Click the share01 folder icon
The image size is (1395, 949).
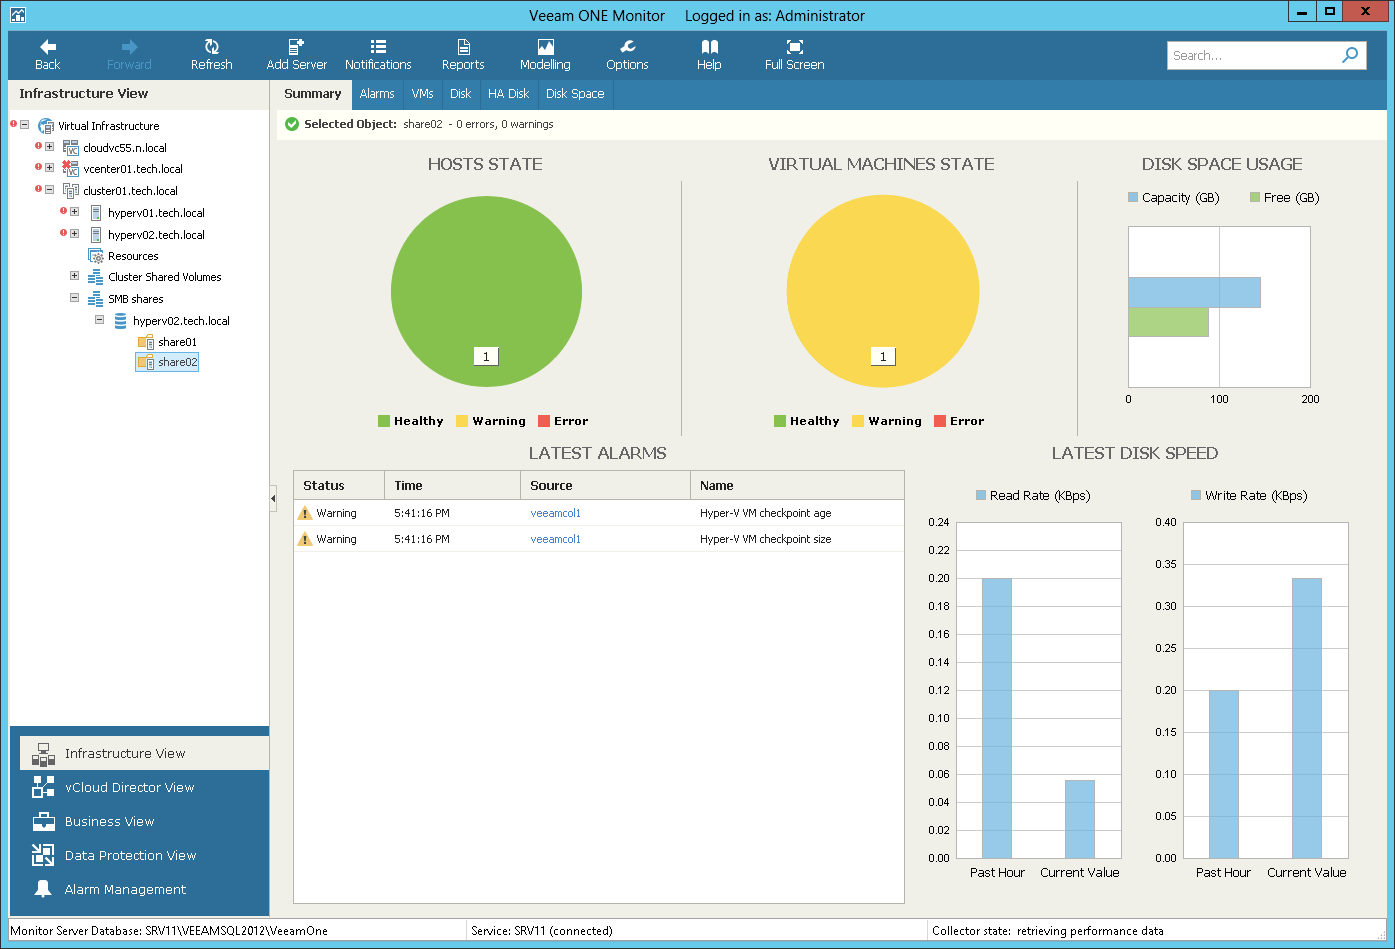(x=146, y=342)
